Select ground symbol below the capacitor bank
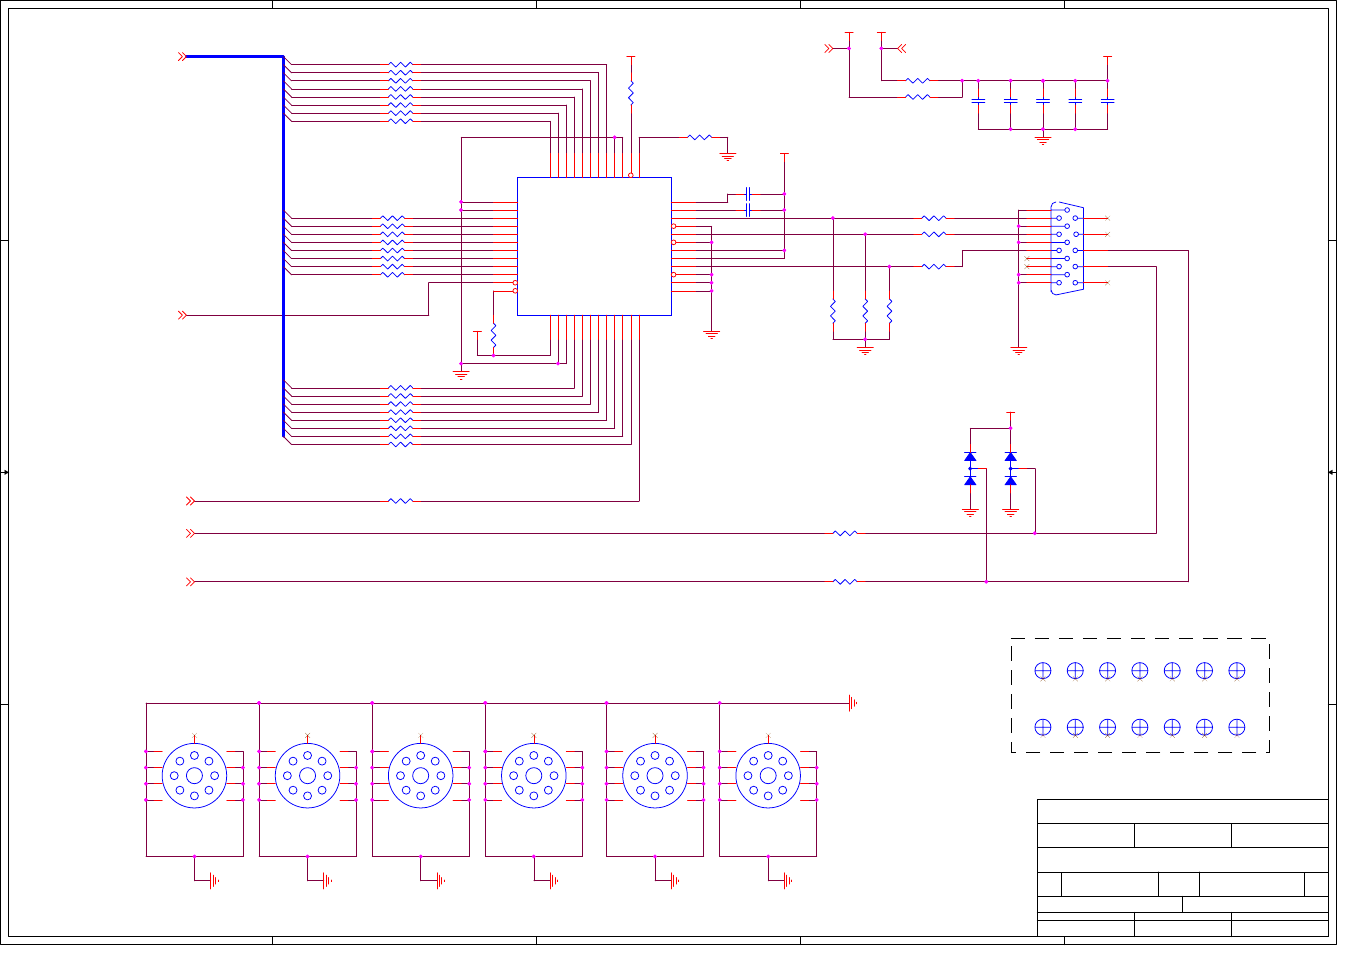The height and width of the screenshot is (954, 1351). click(1043, 140)
